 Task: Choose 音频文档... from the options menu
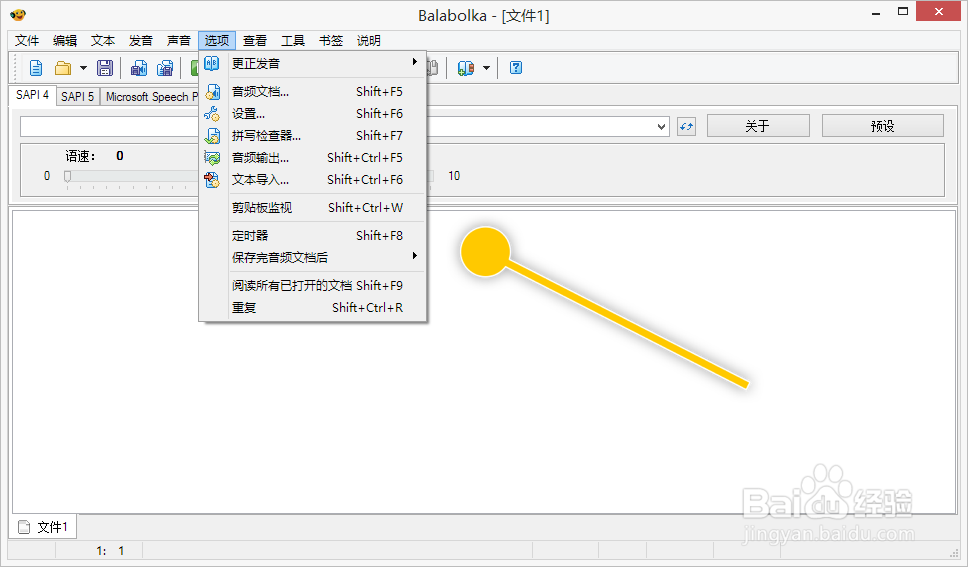pyautogui.click(x=312, y=92)
